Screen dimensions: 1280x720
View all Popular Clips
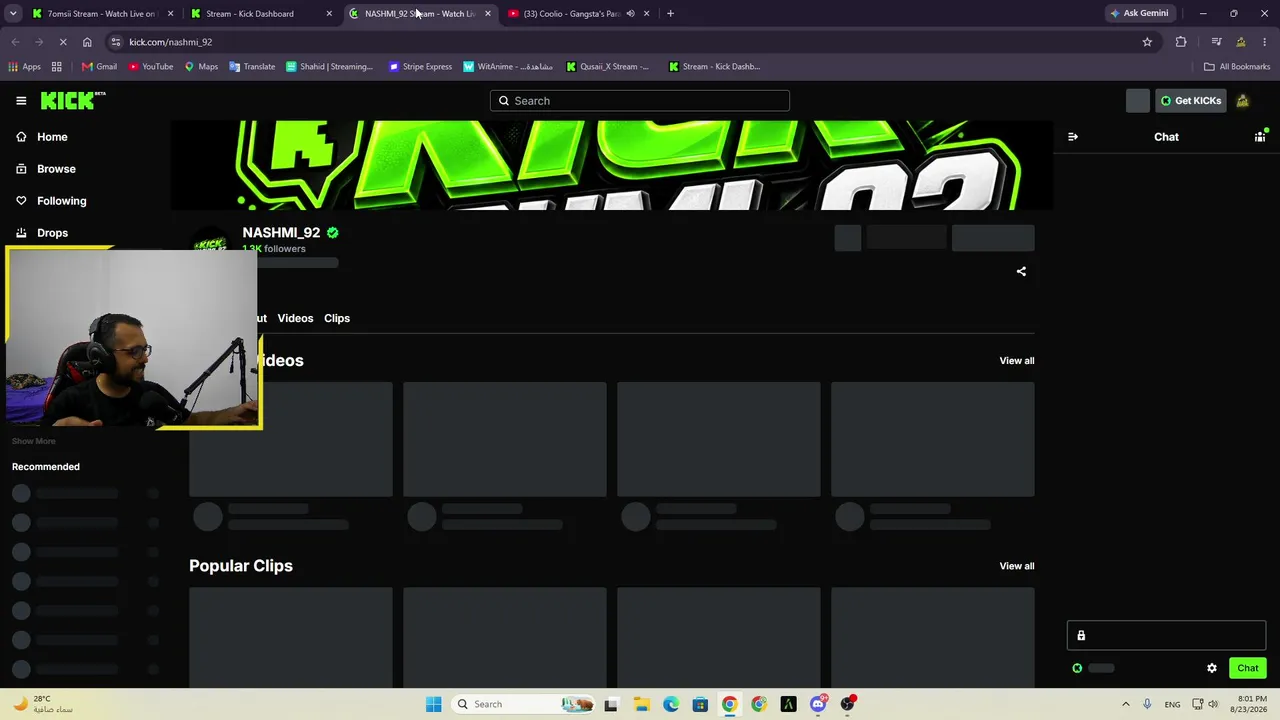[1017, 566]
